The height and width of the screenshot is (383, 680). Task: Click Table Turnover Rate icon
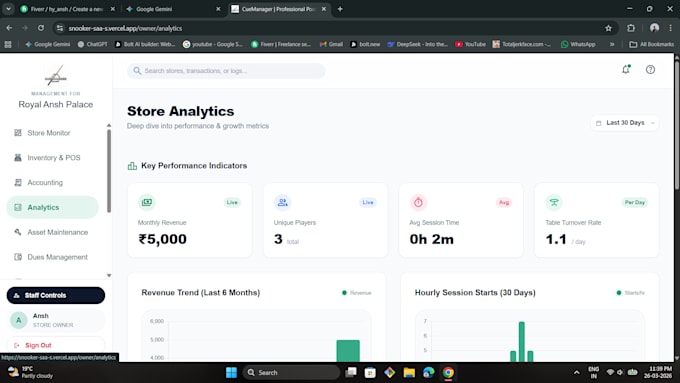point(554,202)
